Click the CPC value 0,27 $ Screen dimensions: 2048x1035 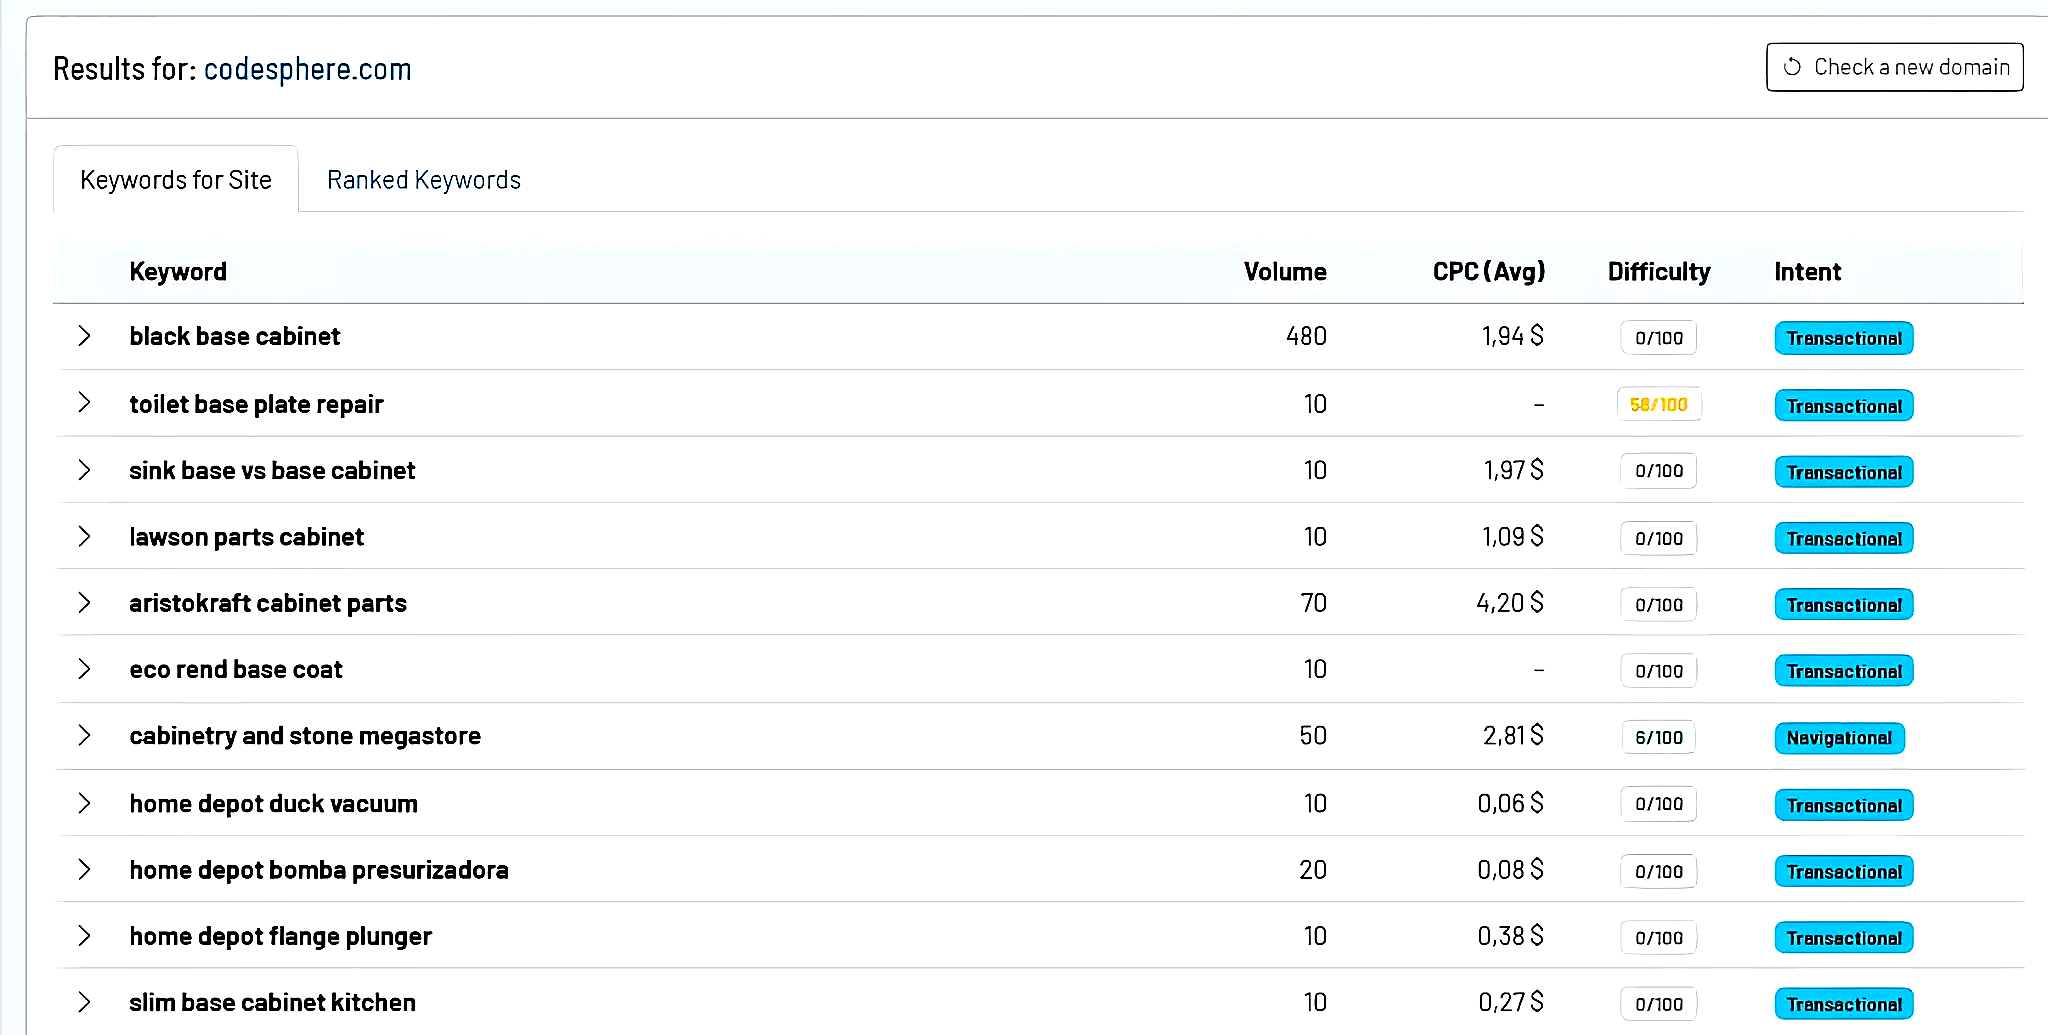(x=1511, y=1002)
